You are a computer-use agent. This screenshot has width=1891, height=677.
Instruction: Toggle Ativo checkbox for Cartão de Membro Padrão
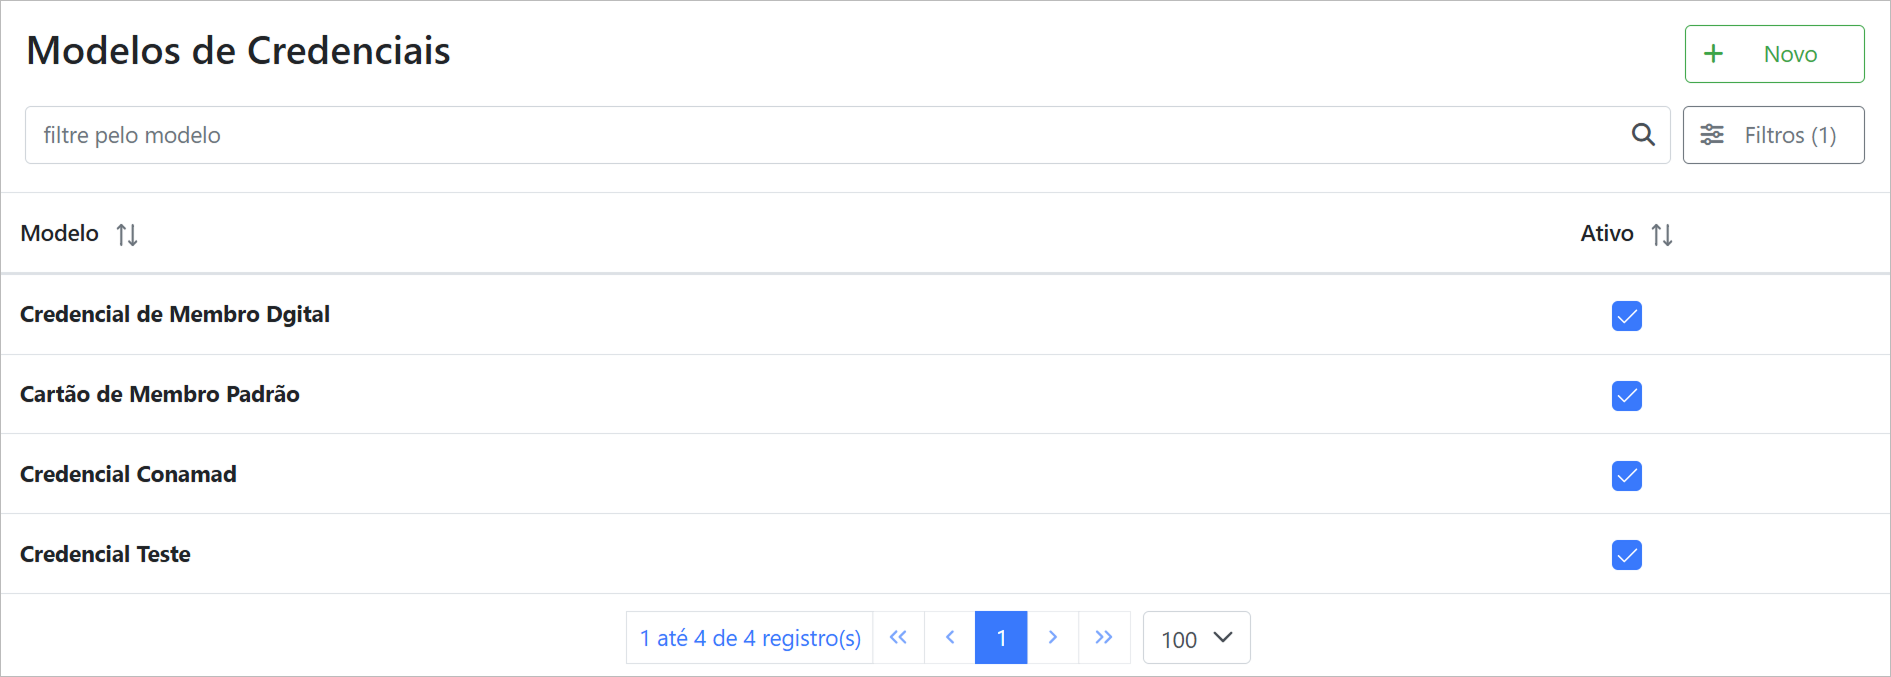1627,396
